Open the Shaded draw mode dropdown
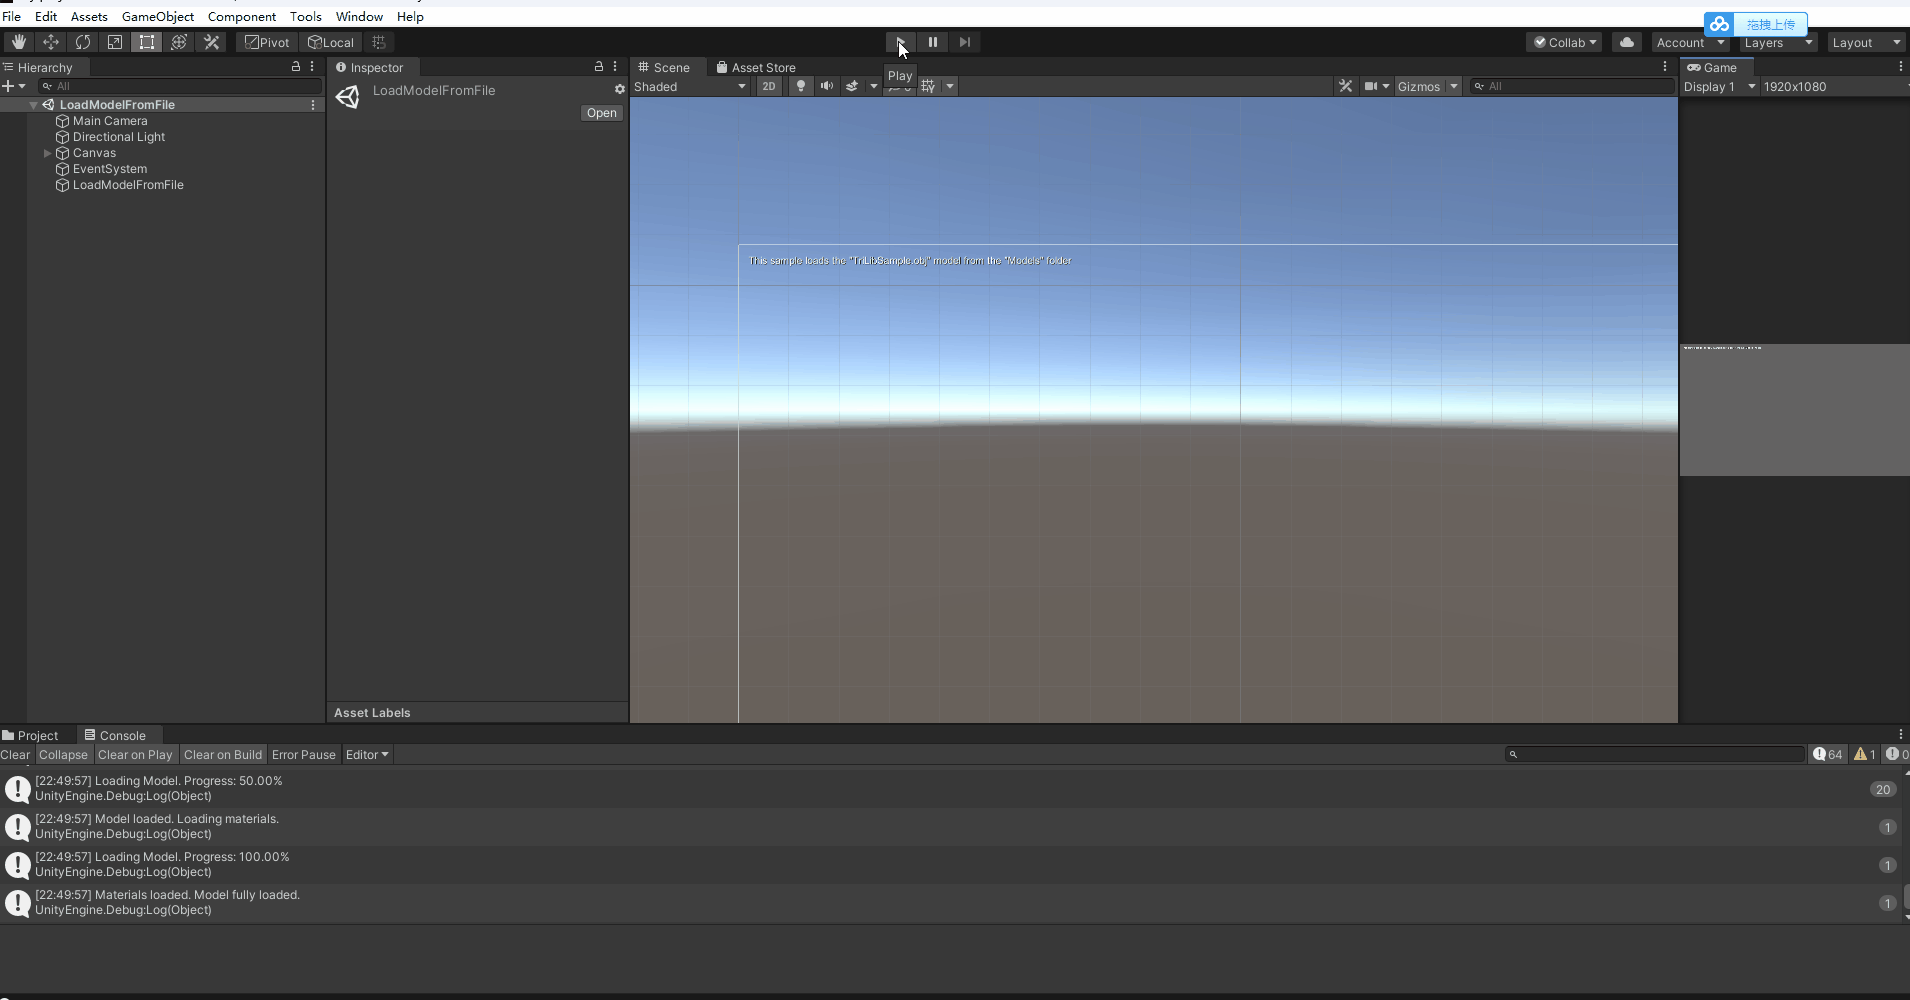 pos(690,86)
